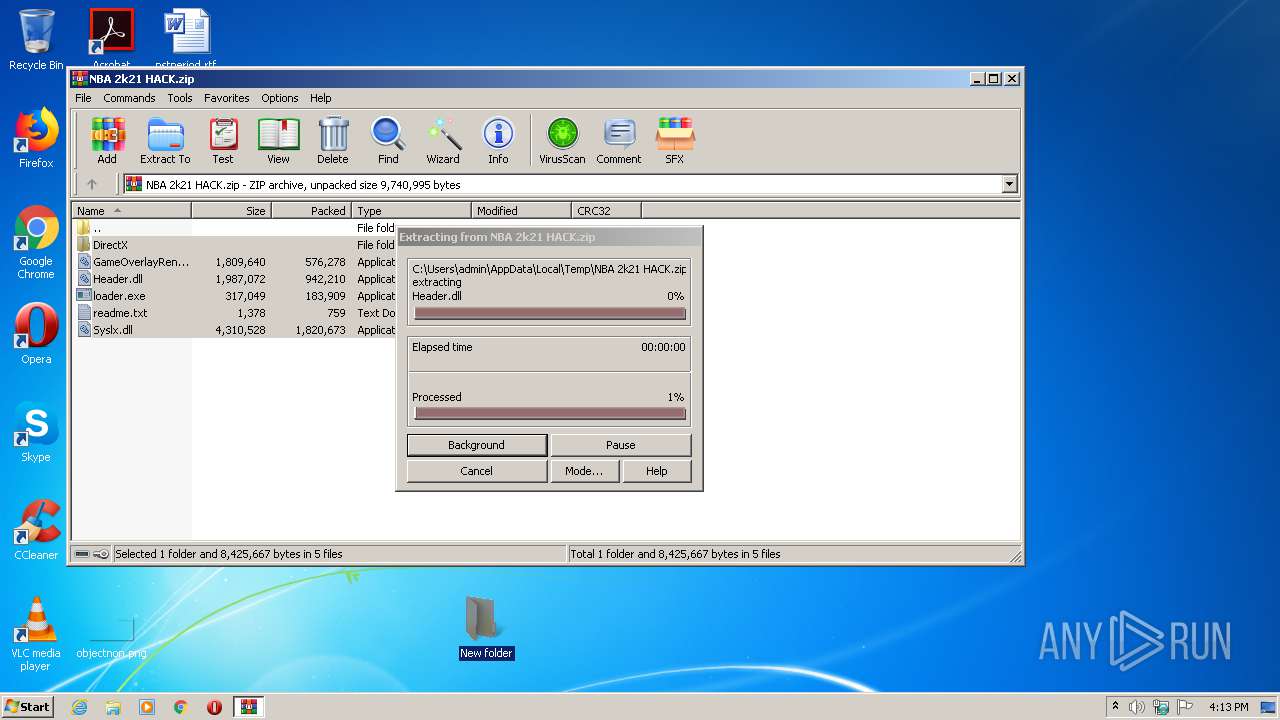Show hidden tray icons arrow

tap(1115, 707)
